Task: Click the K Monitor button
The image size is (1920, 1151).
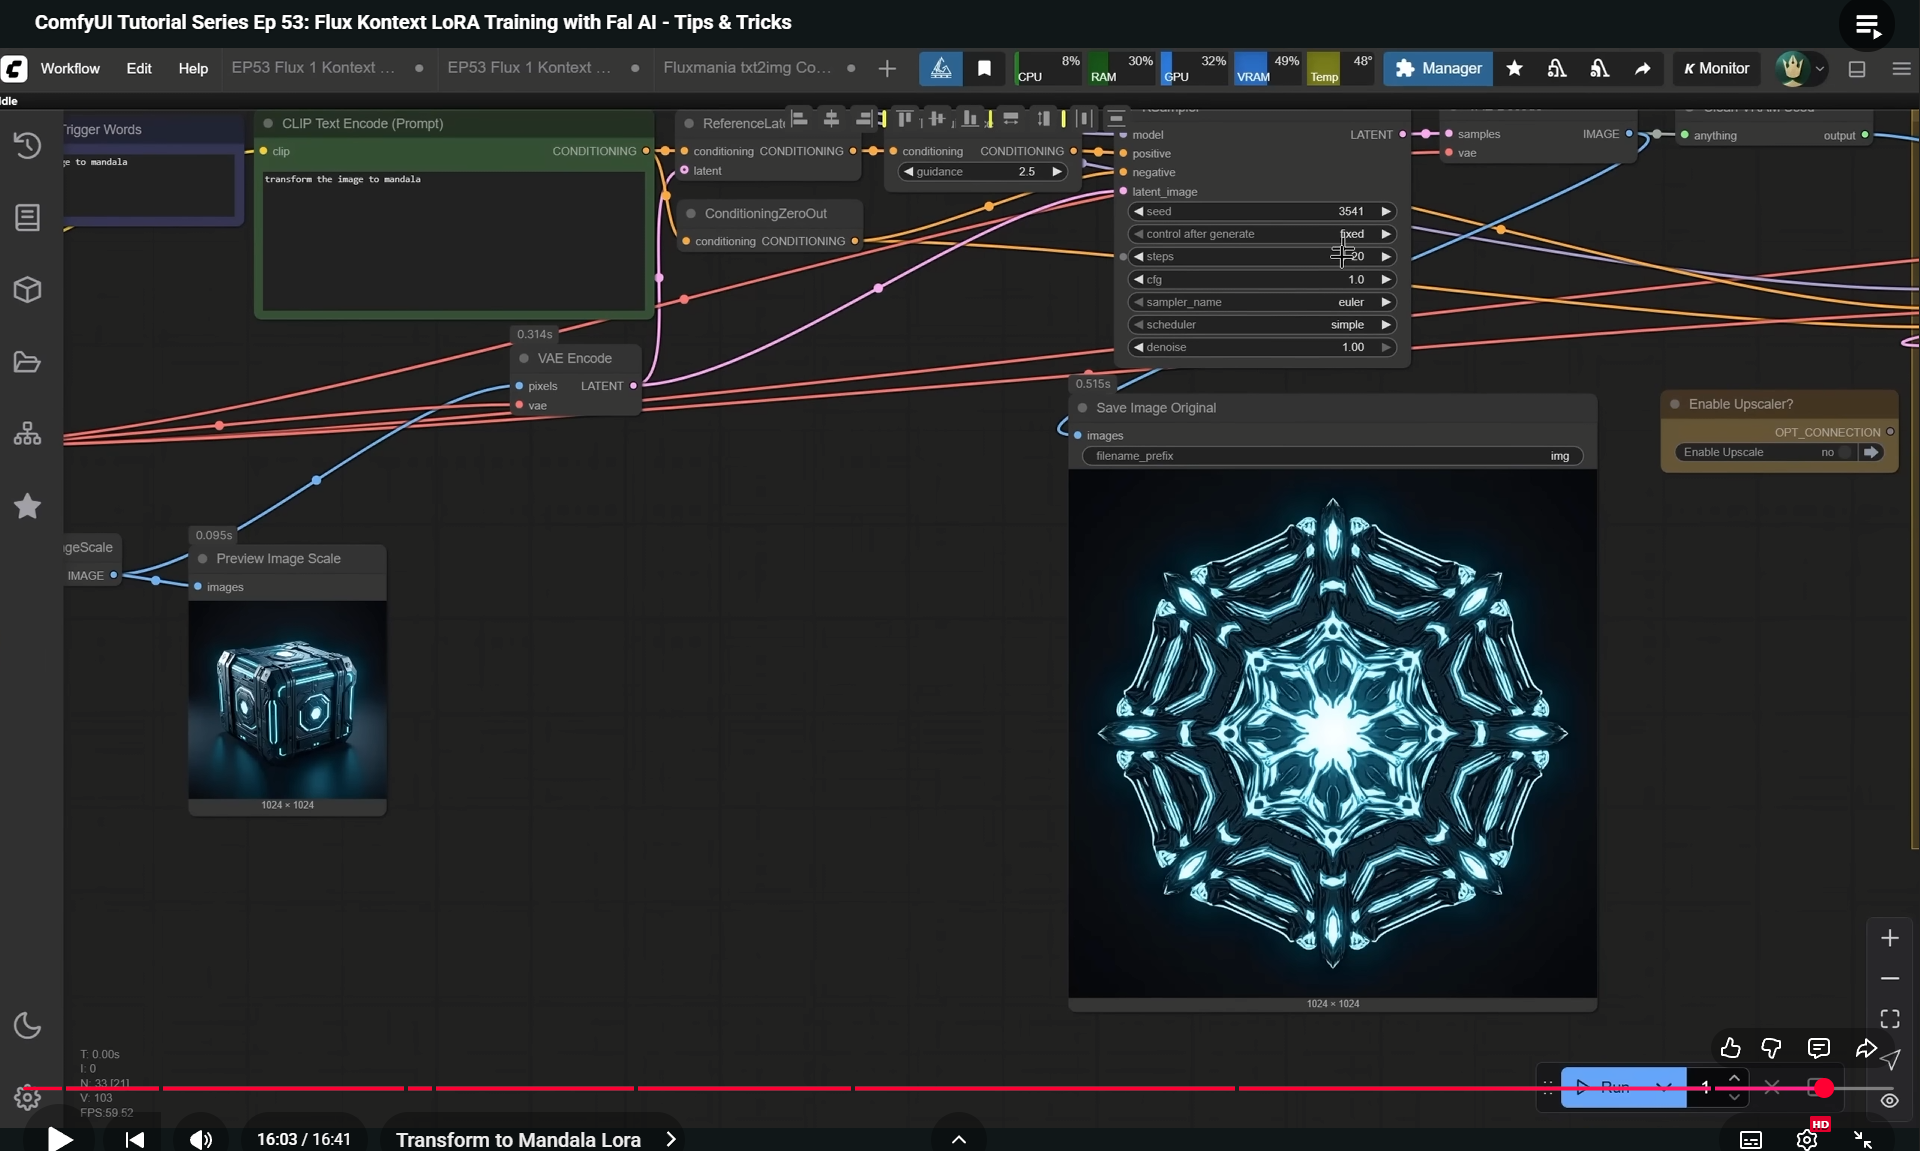Action: tap(1716, 68)
